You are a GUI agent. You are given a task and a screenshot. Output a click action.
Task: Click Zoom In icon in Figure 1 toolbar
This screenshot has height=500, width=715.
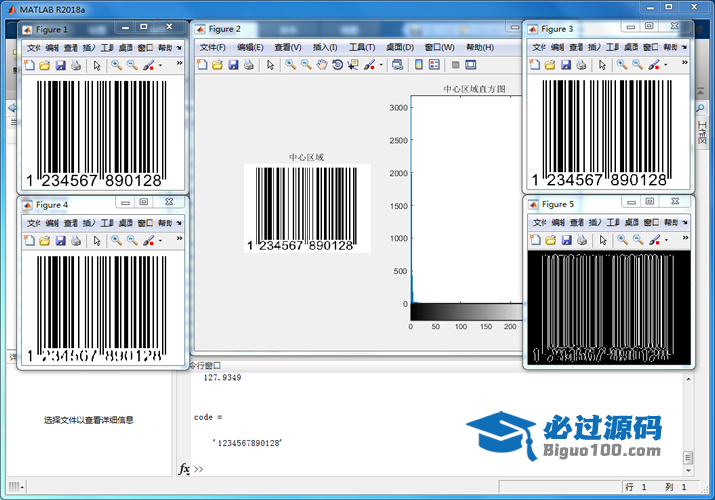click(116, 65)
